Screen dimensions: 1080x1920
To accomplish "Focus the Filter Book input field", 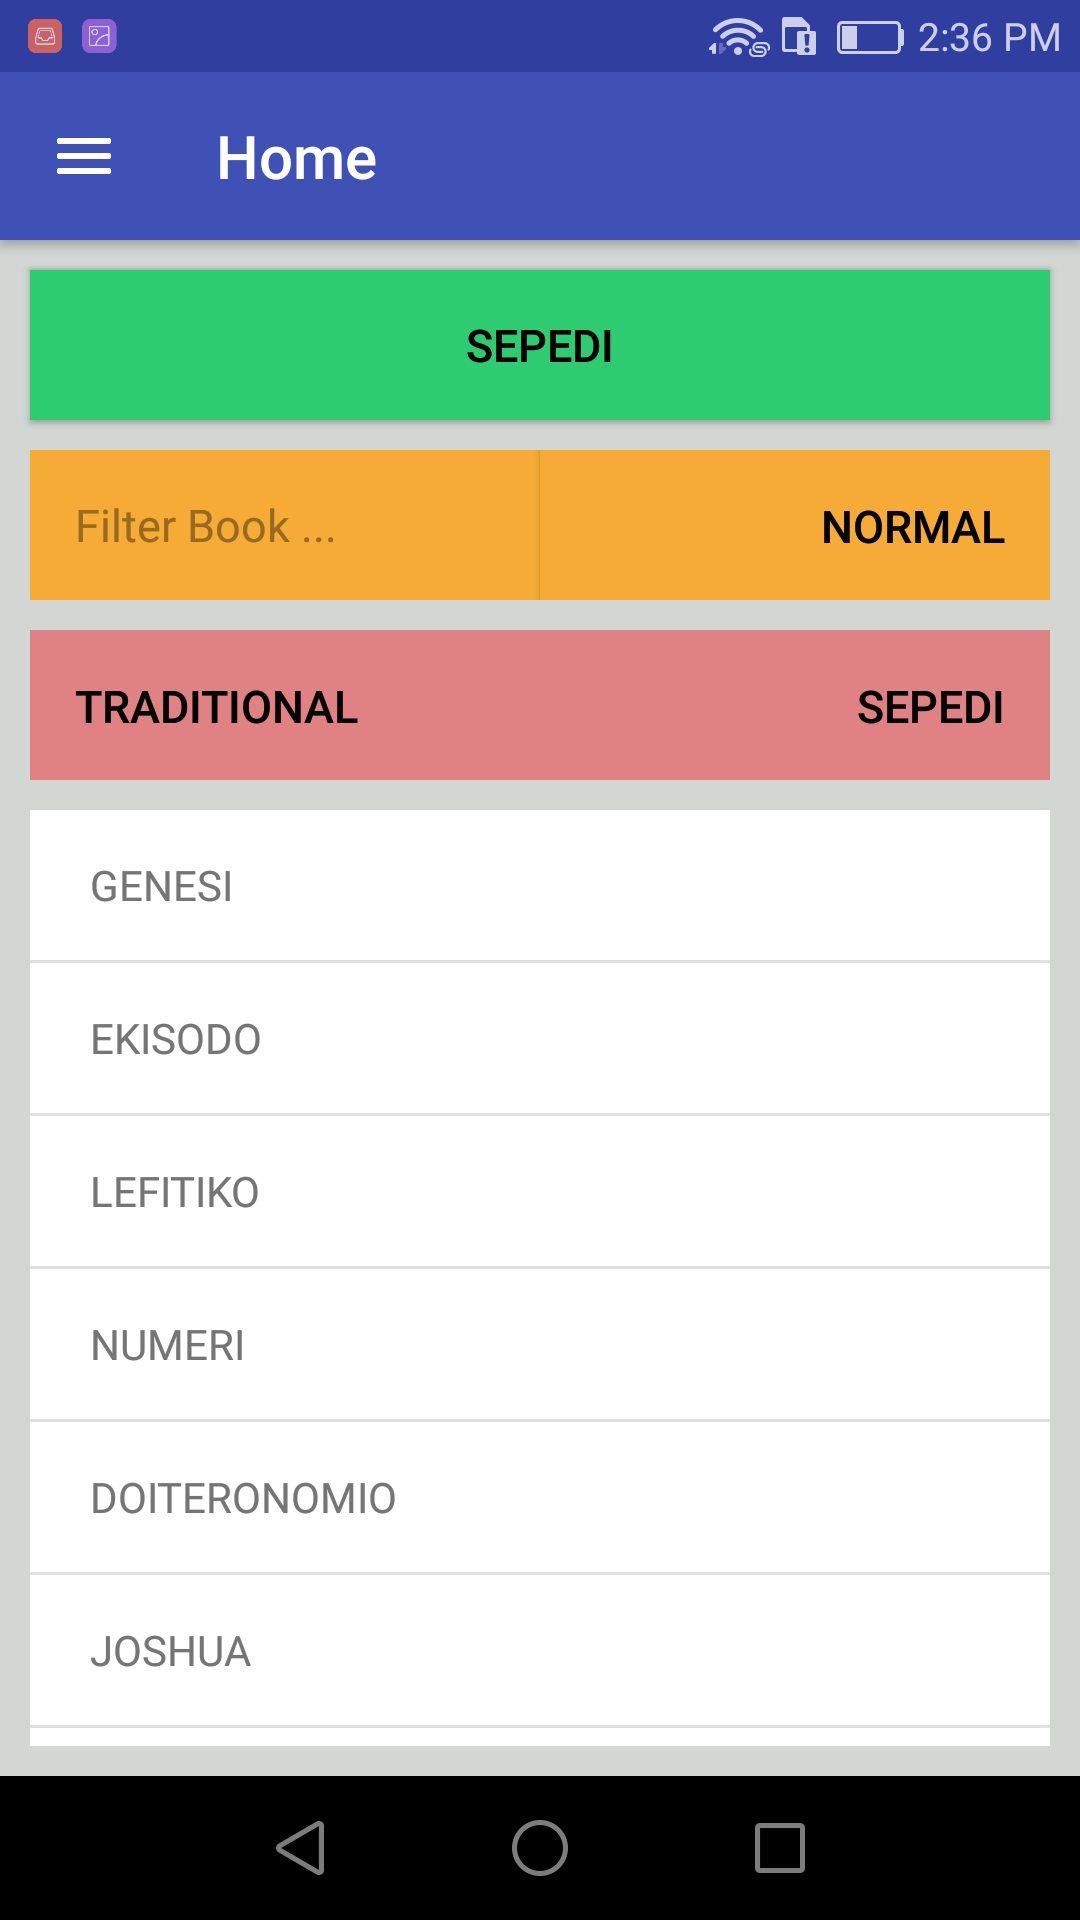I will tap(284, 525).
